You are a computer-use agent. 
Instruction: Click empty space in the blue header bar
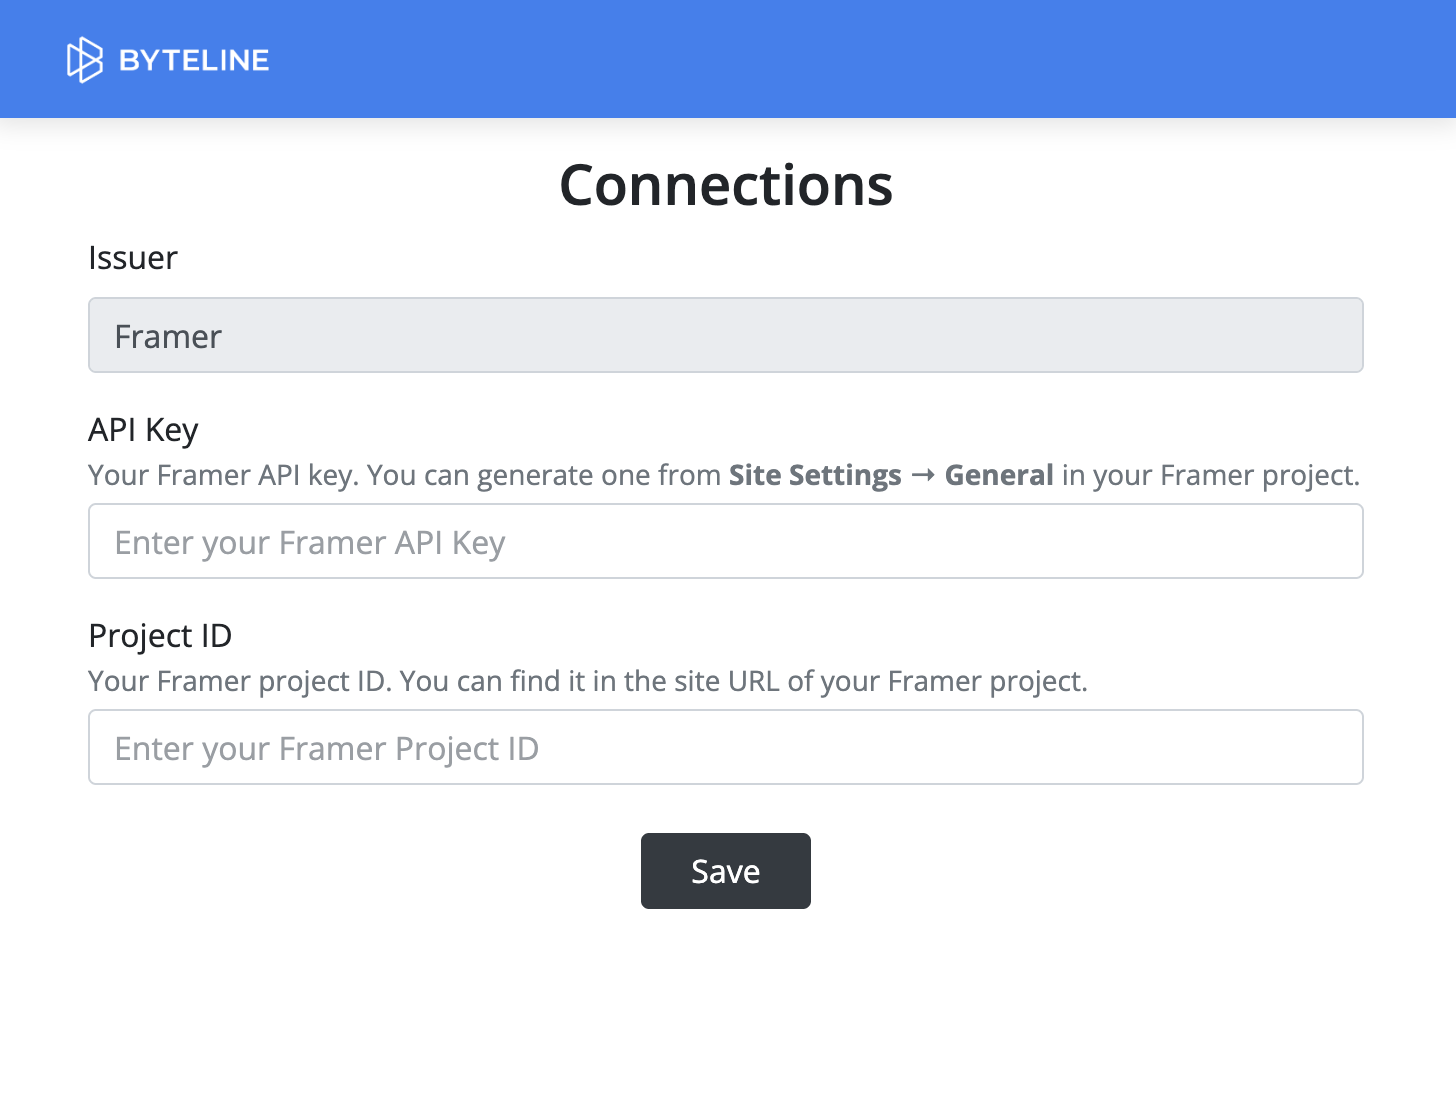pyautogui.click(x=850, y=60)
